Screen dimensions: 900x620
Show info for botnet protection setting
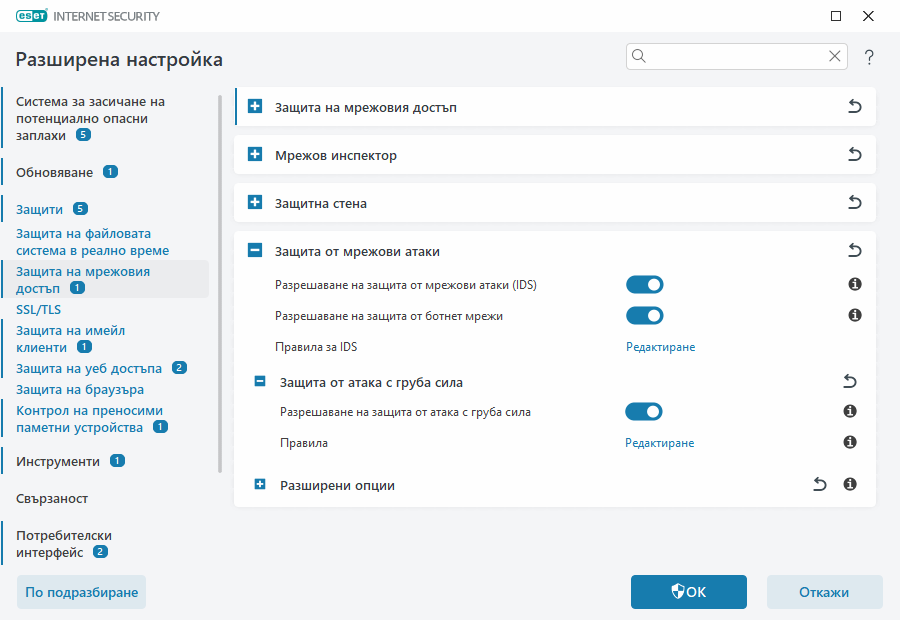[855, 316]
